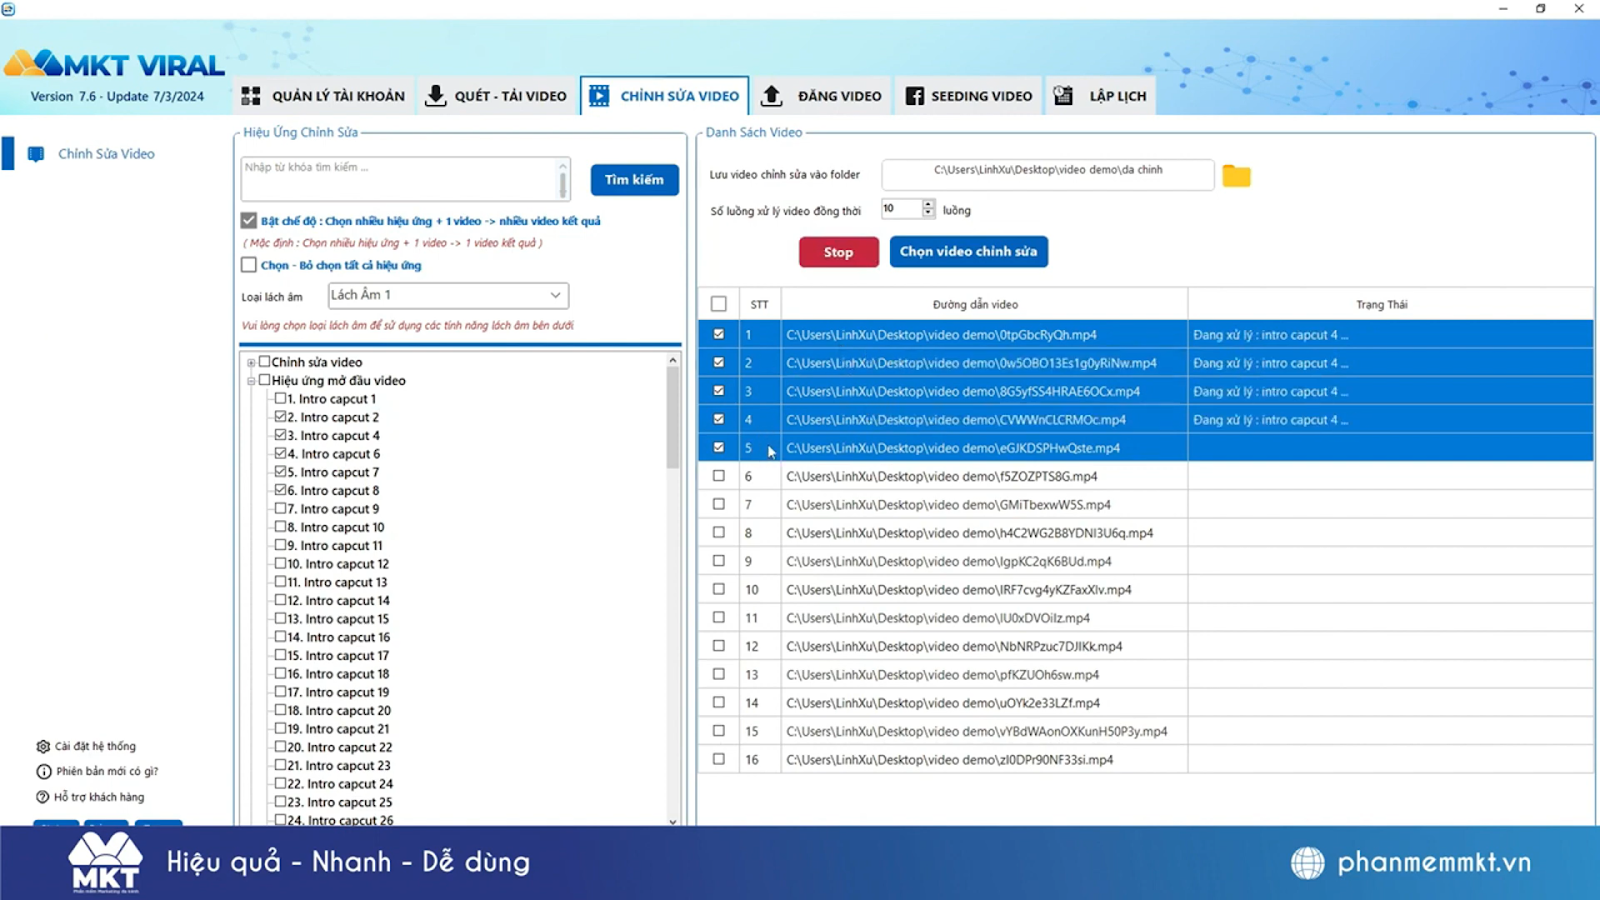Check 7. Intro capcut 9
This screenshot has width=1600, height=900.
[281, 508]
